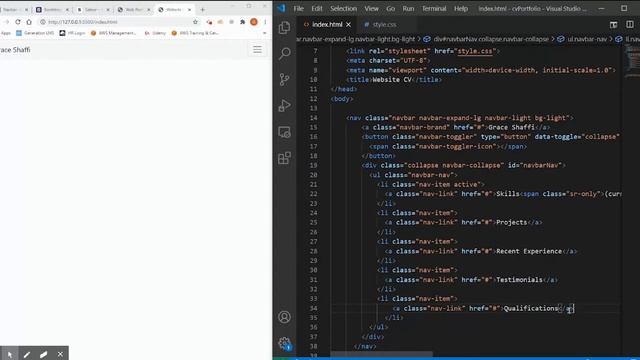This screenshot has height=360, width=640.
Task: Select the highlighter annotation tool
Action: [x=44, y=354]
